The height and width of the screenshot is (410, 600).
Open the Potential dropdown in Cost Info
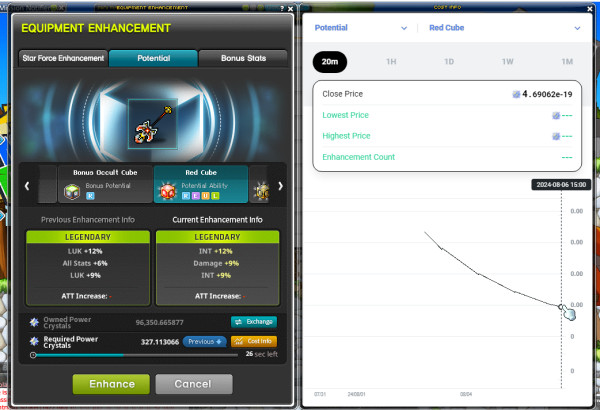pos(361,27)
